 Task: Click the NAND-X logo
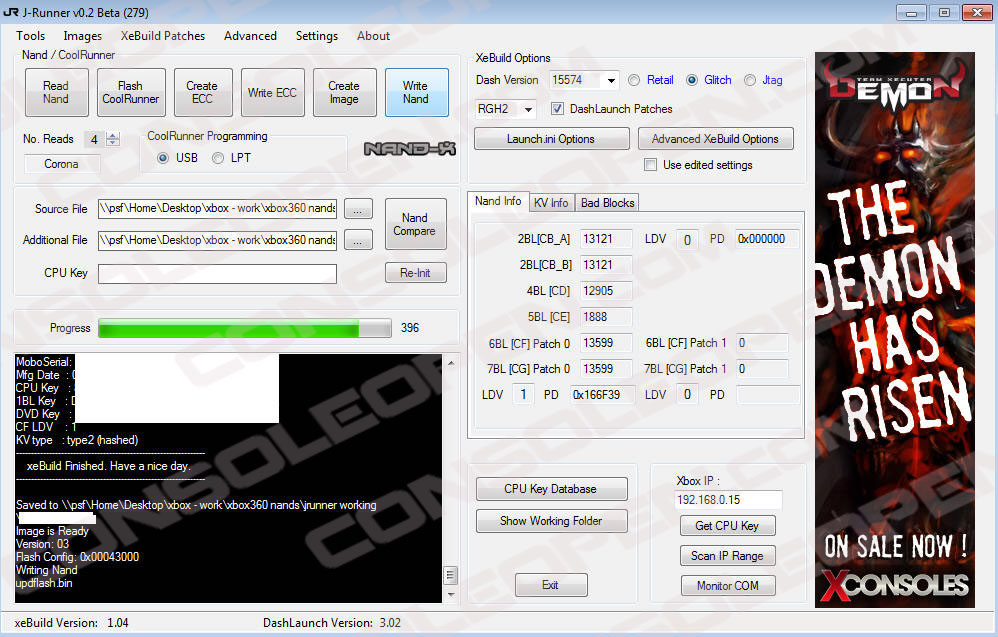click(x=410, y=149)
